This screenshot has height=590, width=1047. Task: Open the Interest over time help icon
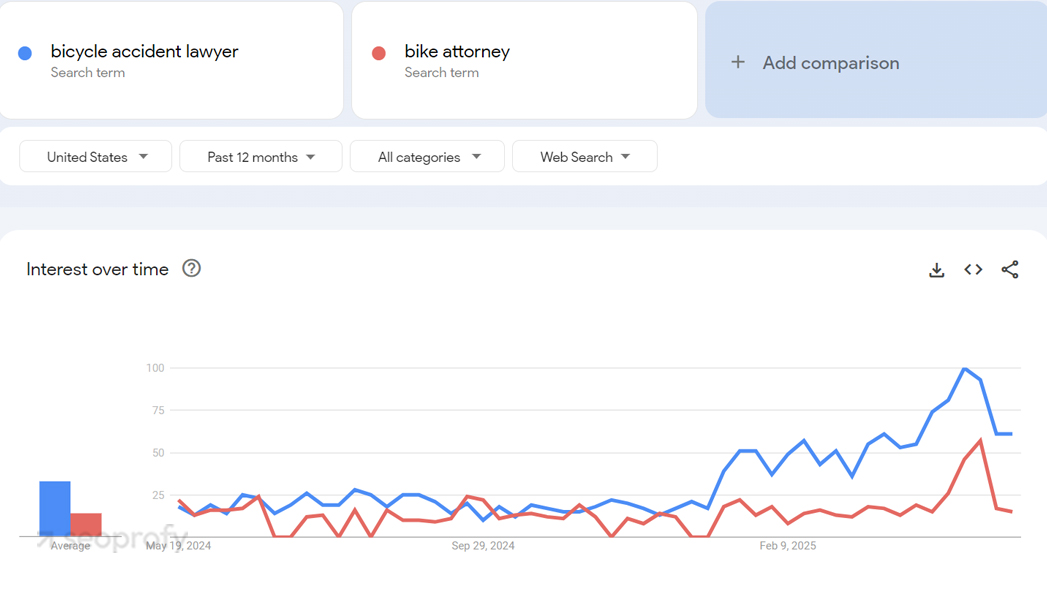click(192, 268)
